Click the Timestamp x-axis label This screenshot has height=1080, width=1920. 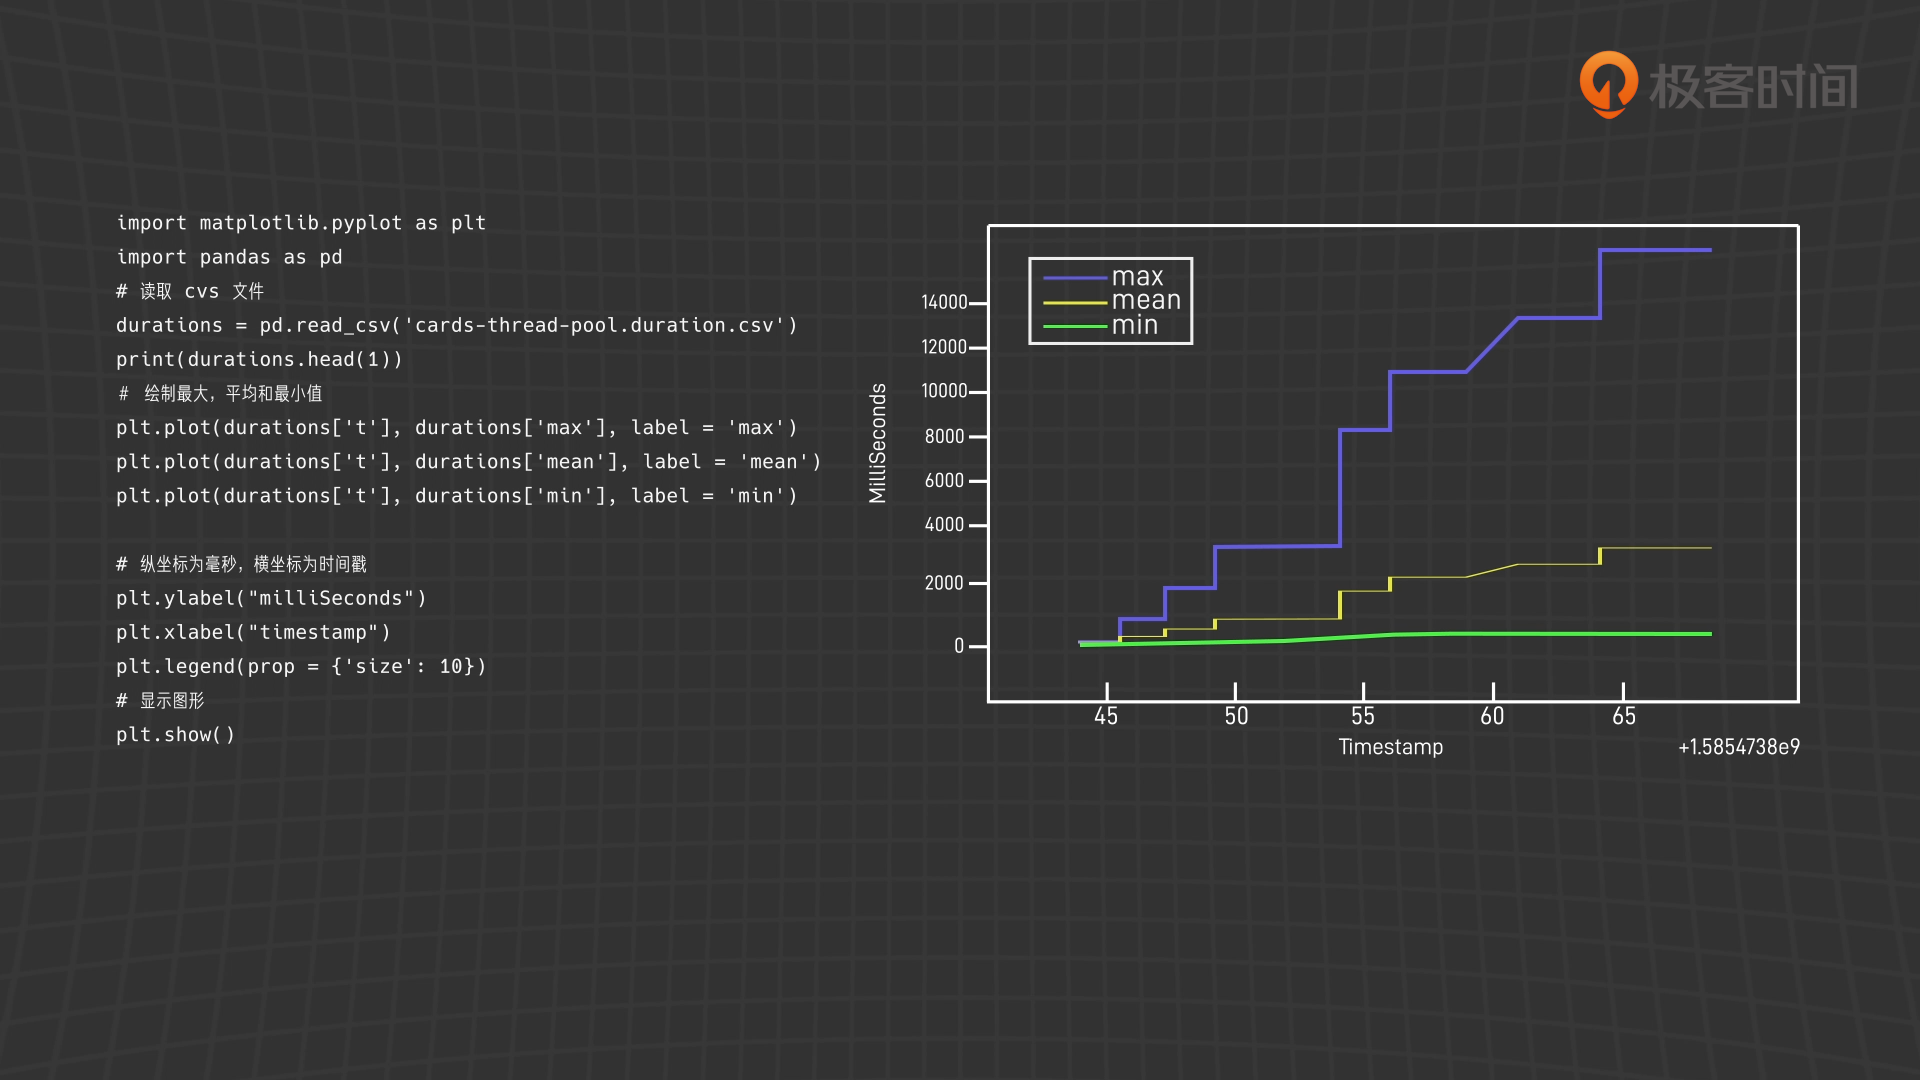[1390, 747]
